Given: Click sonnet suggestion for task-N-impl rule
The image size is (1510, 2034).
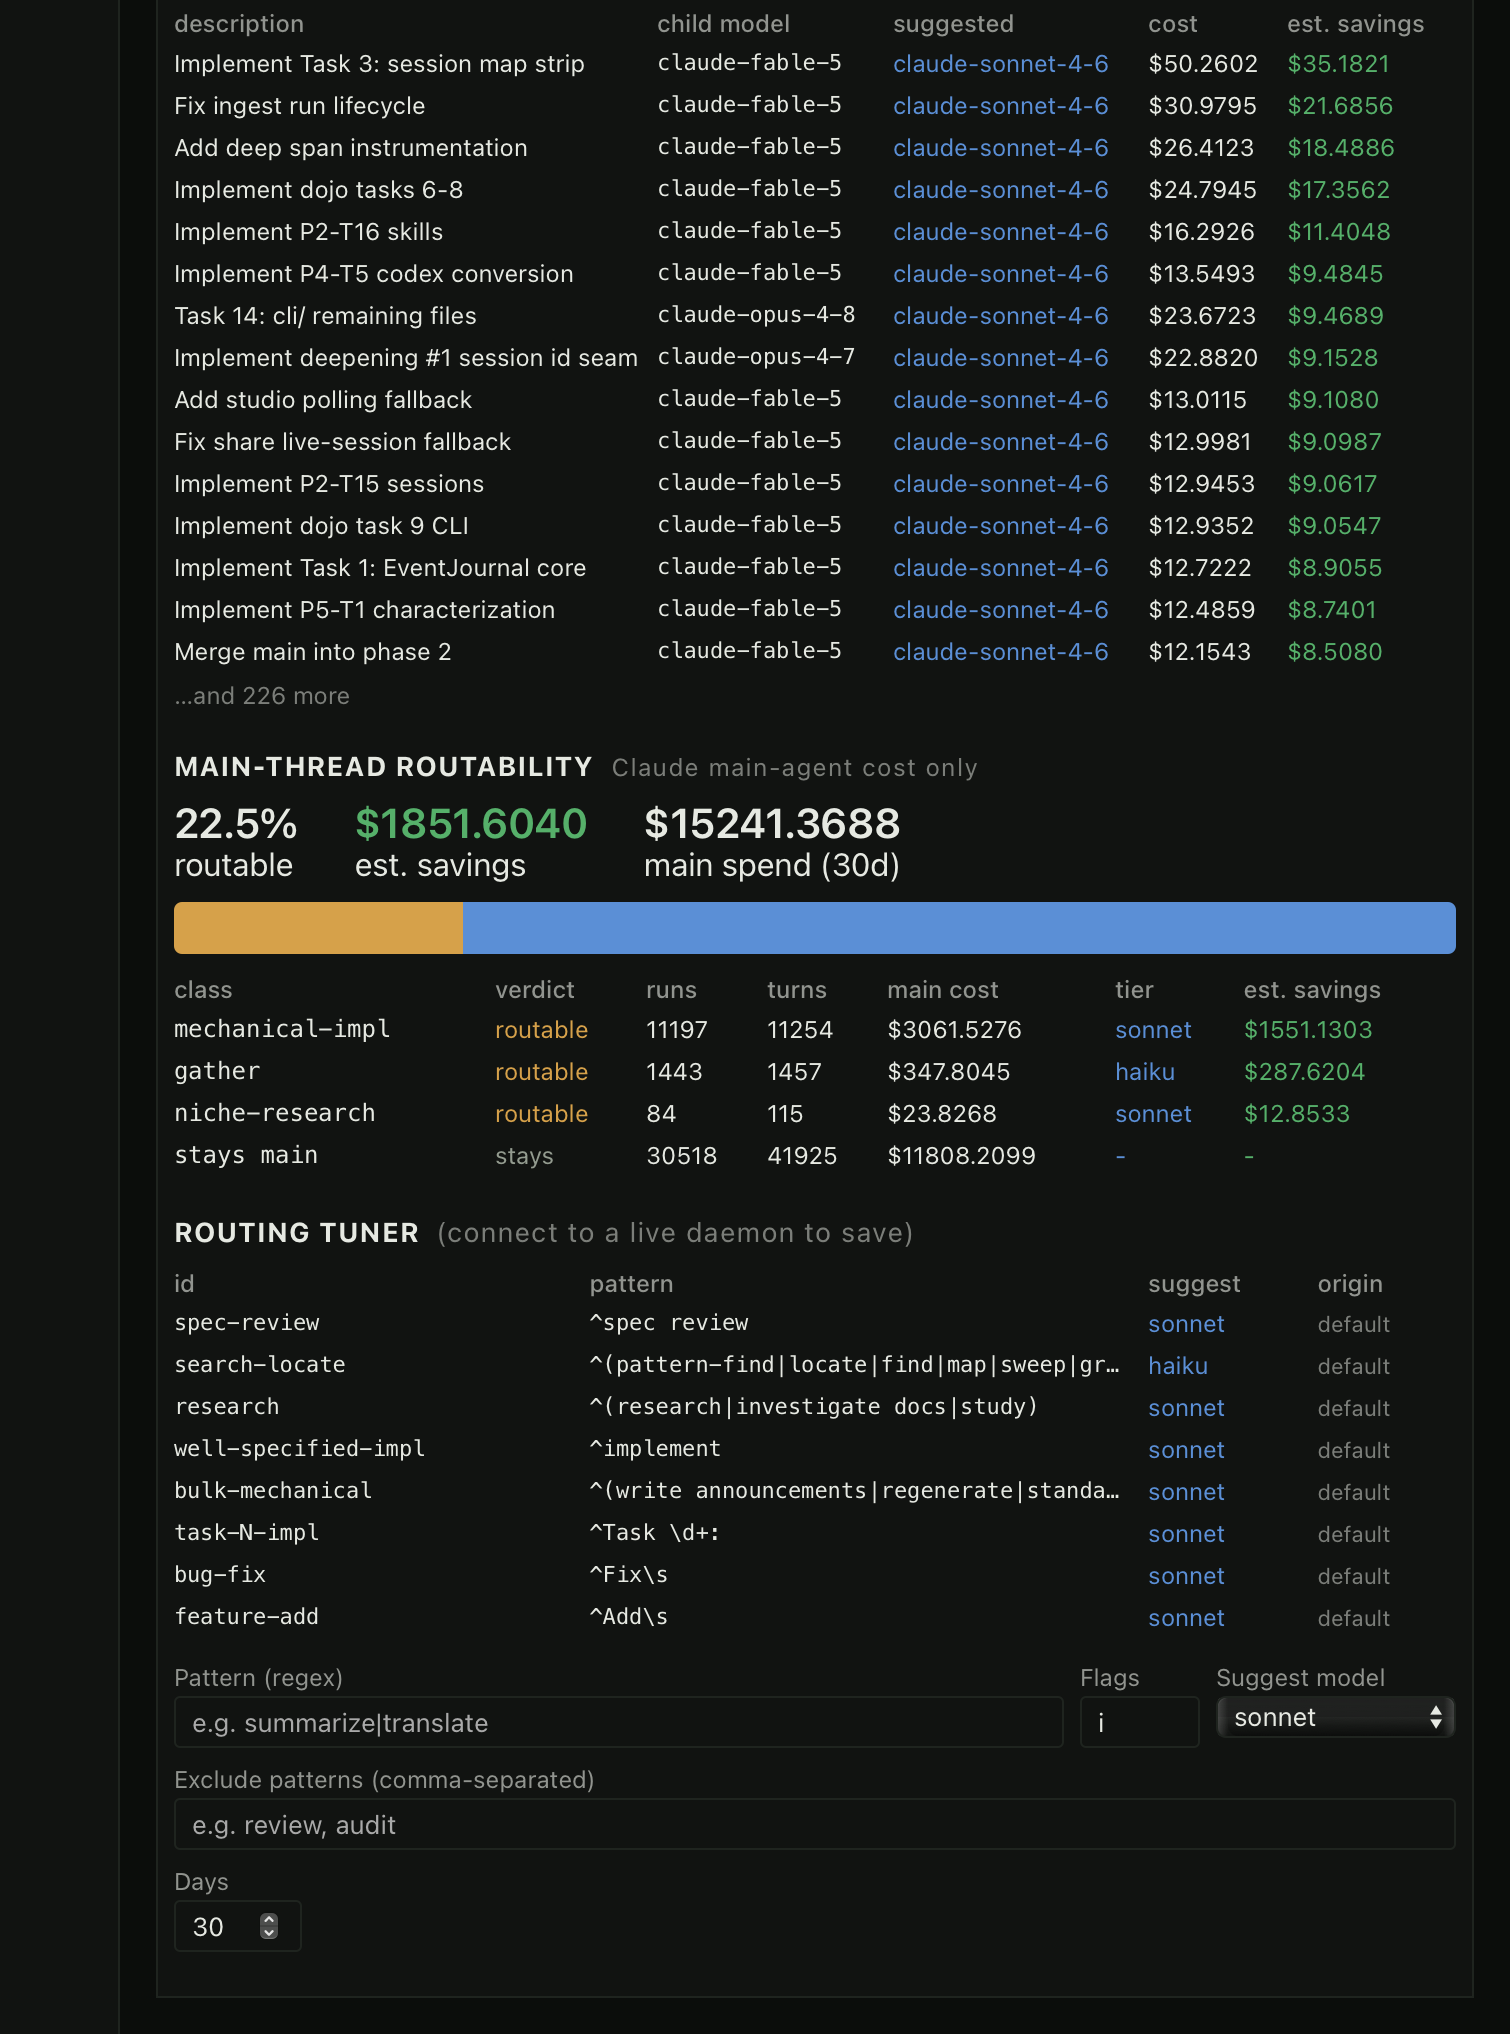Looking at the screenshot, I should point(1186,1534).
